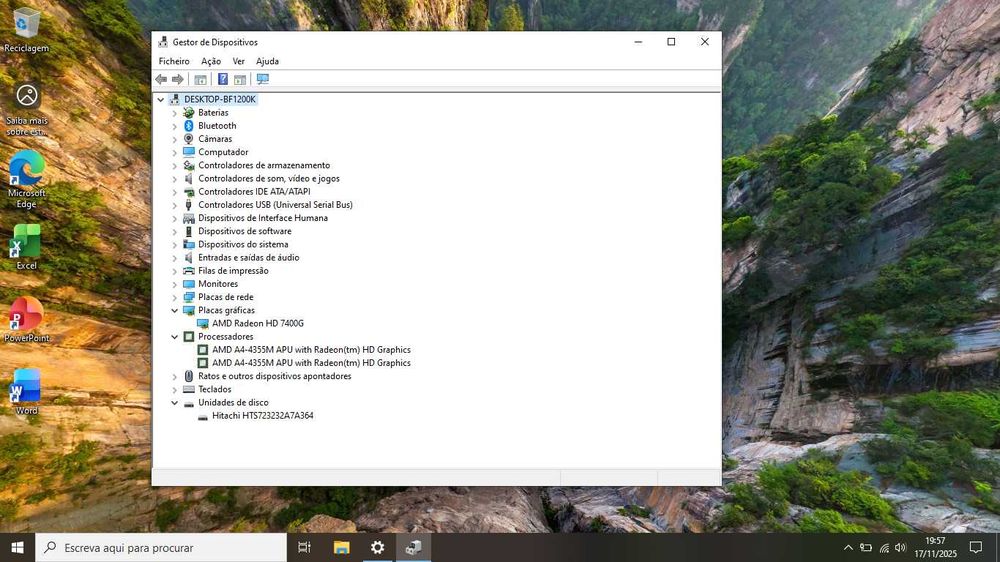Open the notification center button
Viewport: 1000px width, 562px height.
coord(976,547)
